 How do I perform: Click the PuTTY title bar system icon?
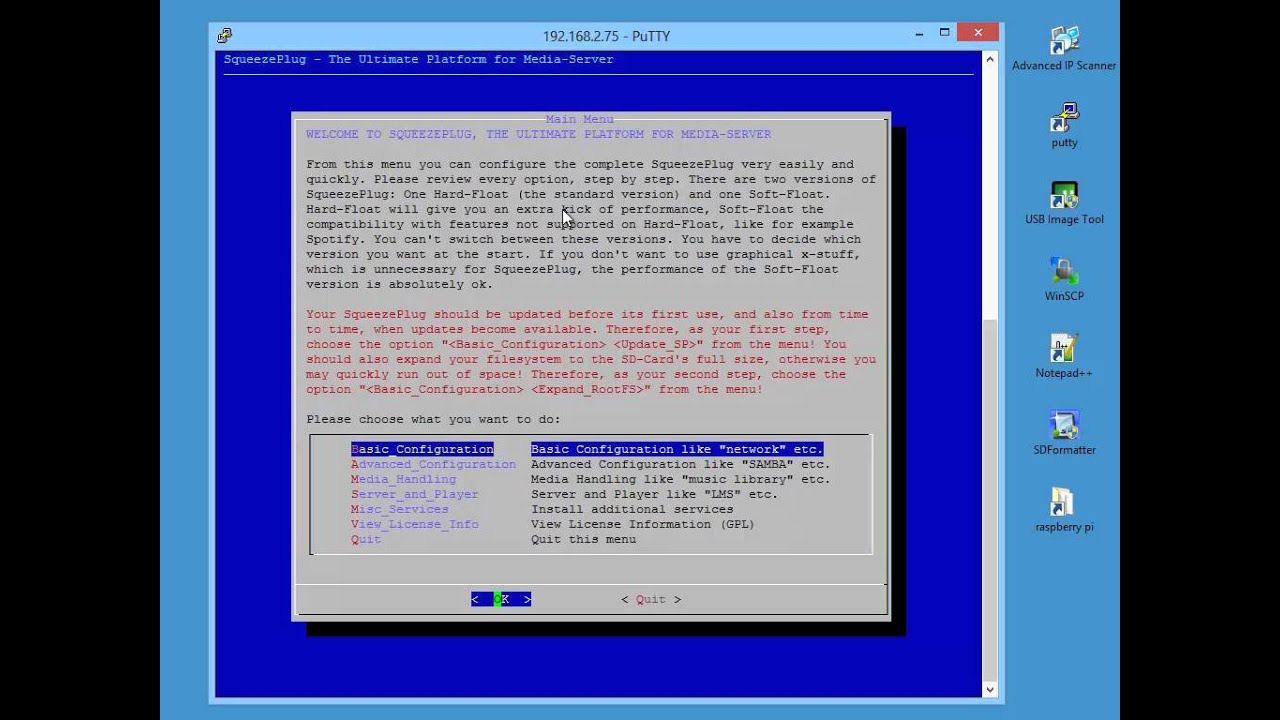(225, 35)
